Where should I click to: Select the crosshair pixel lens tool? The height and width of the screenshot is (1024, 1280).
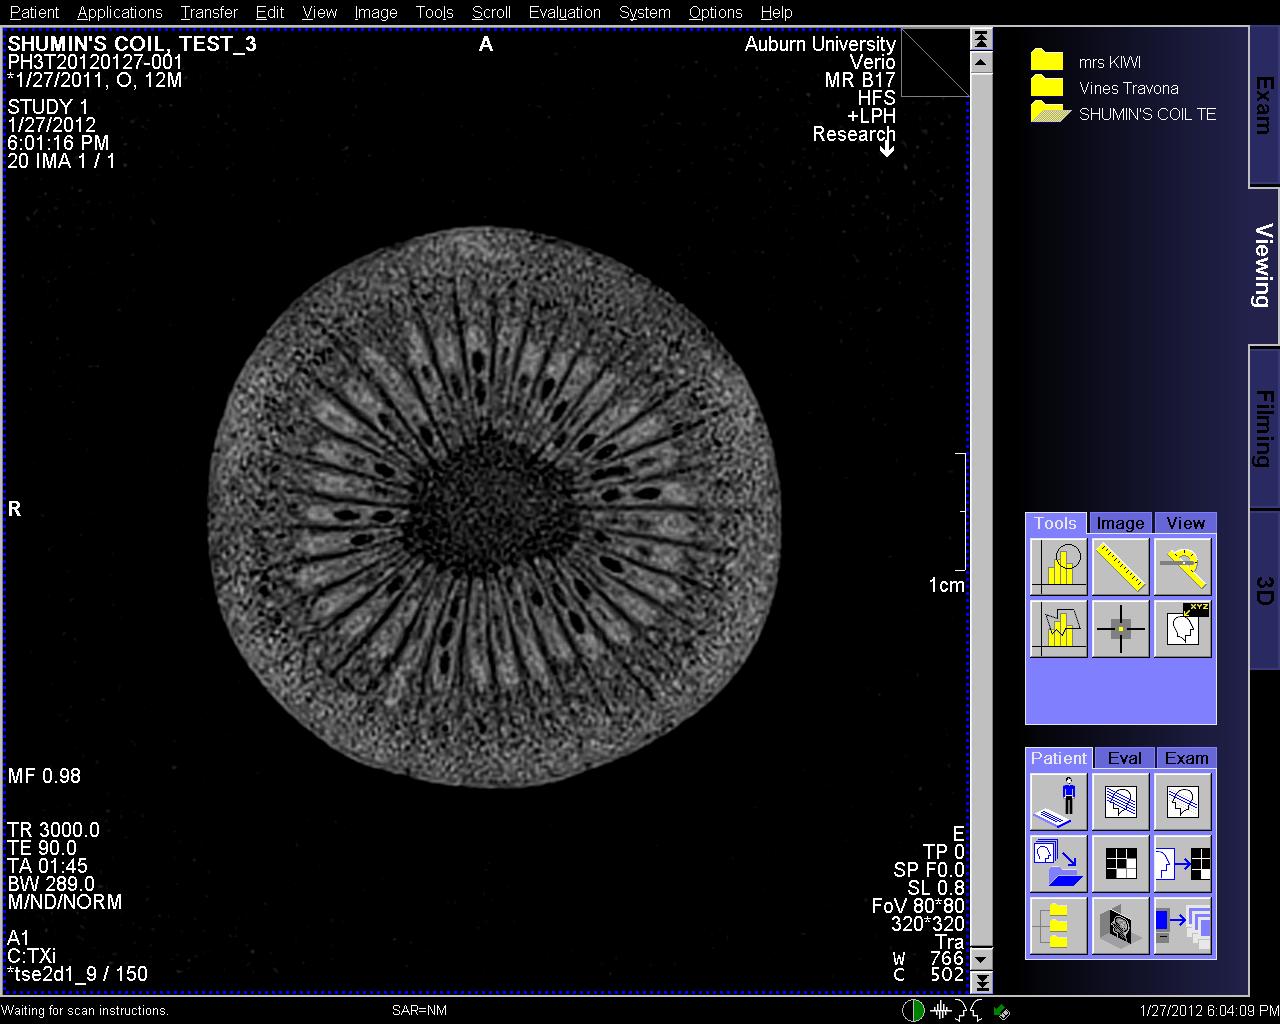(1120, 629)
